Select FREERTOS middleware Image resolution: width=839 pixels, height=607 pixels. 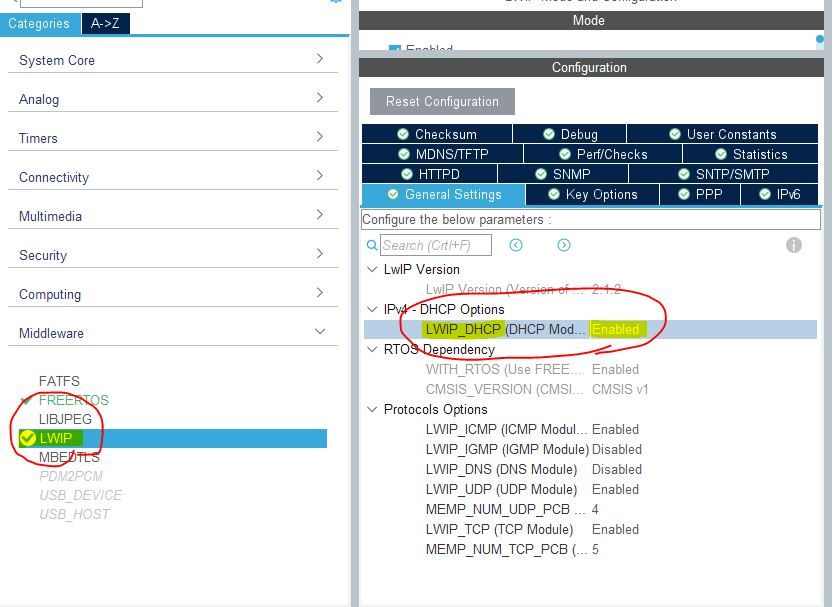73,400
